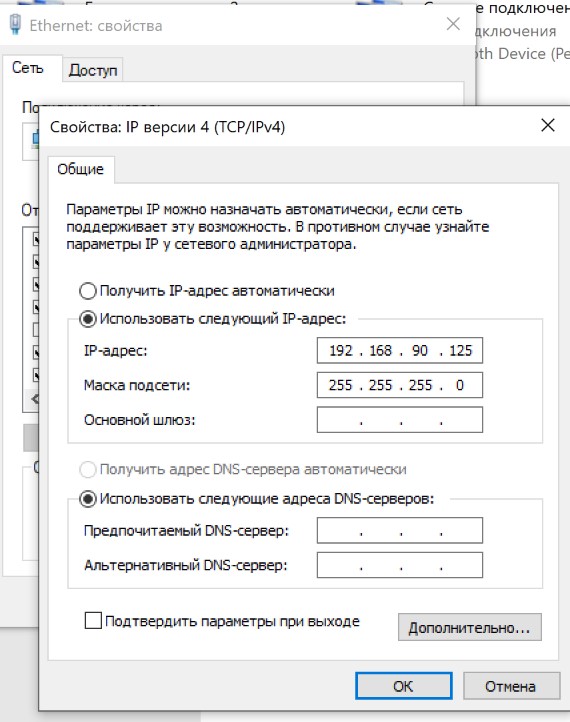Image resolution: width=570 pixels, height=722 pixels.
Task: Click the Основной шлюз input field
Action: coord(400,419)
